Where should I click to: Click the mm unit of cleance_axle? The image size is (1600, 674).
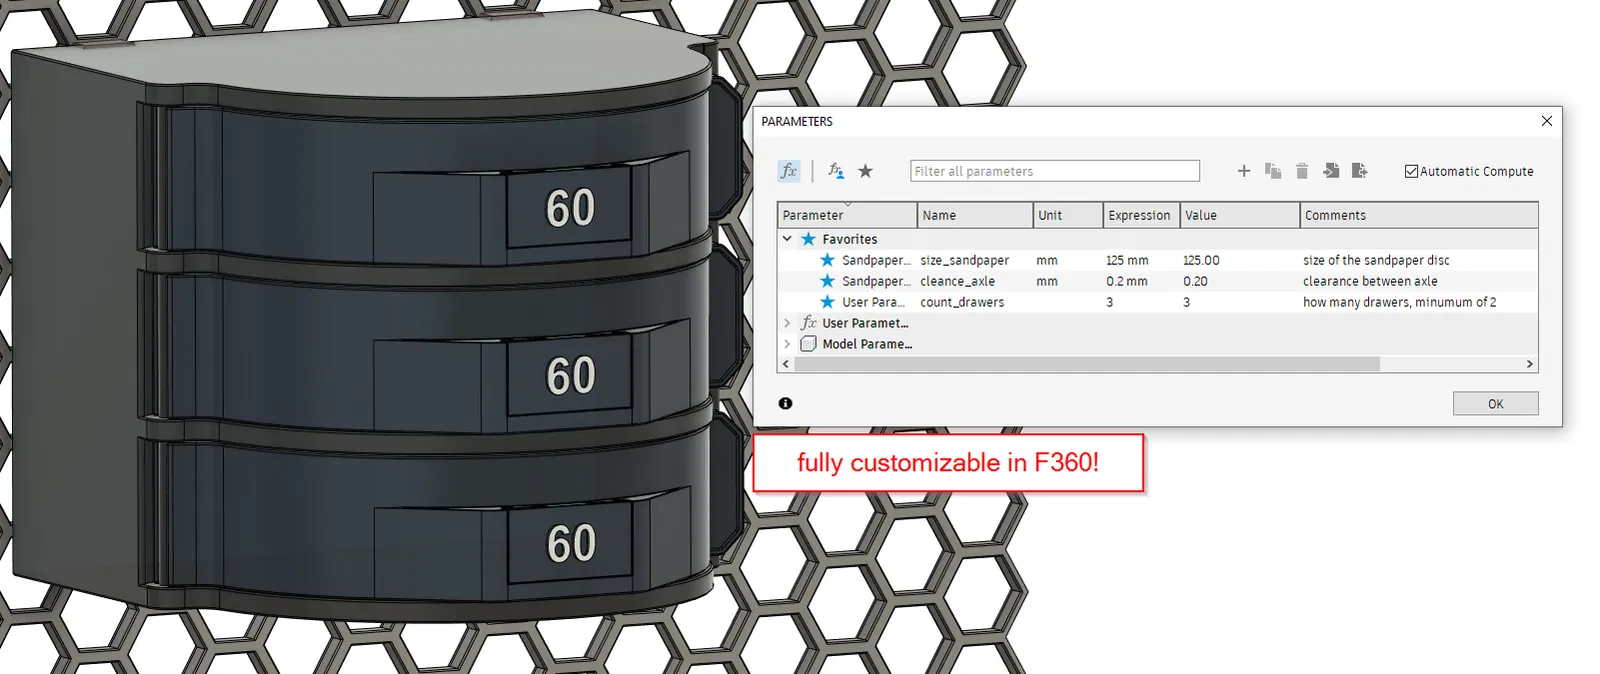[1047, 281]
